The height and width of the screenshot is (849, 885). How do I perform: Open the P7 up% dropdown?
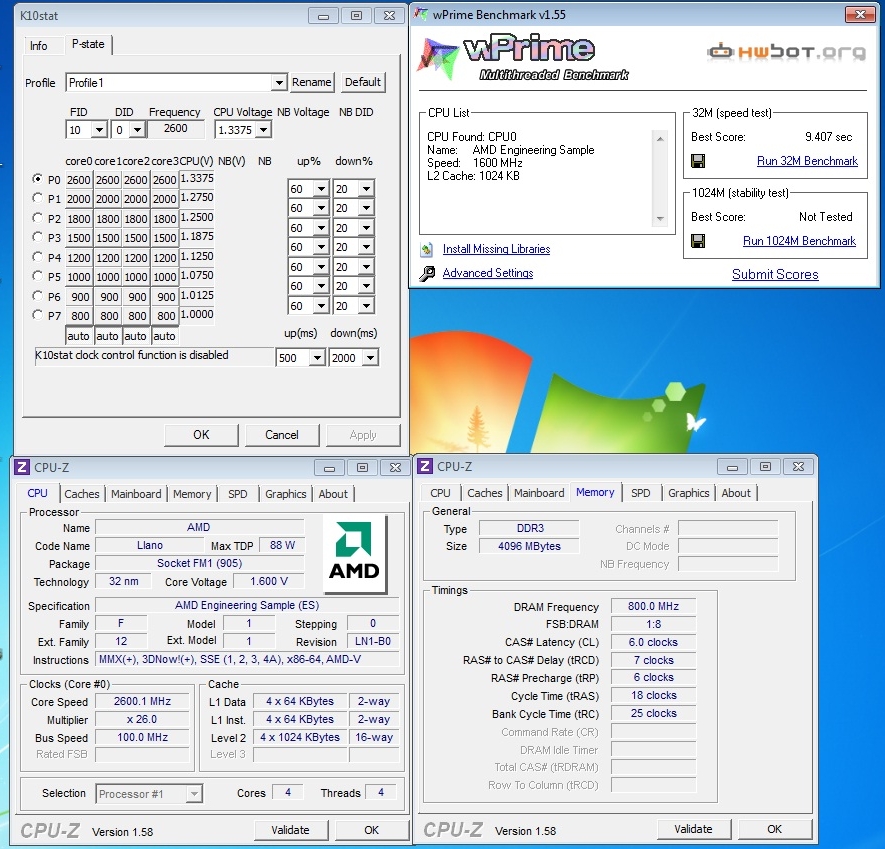click(321, 306)
